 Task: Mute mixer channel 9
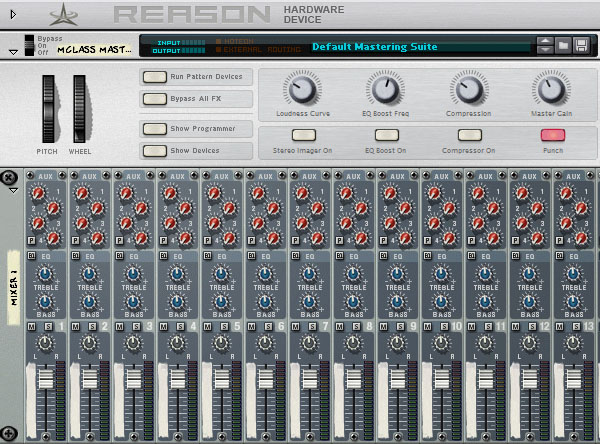(x=384, y=327)
